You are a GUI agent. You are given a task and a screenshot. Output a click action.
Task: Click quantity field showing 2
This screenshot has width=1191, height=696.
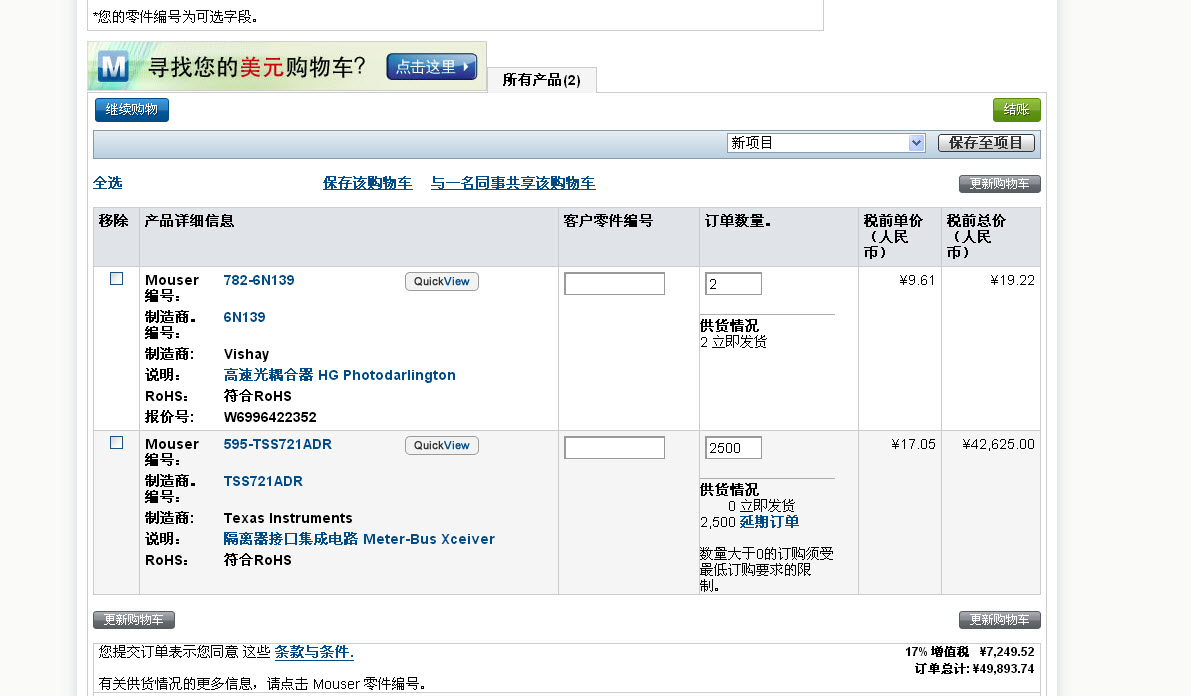coord(733,283)
